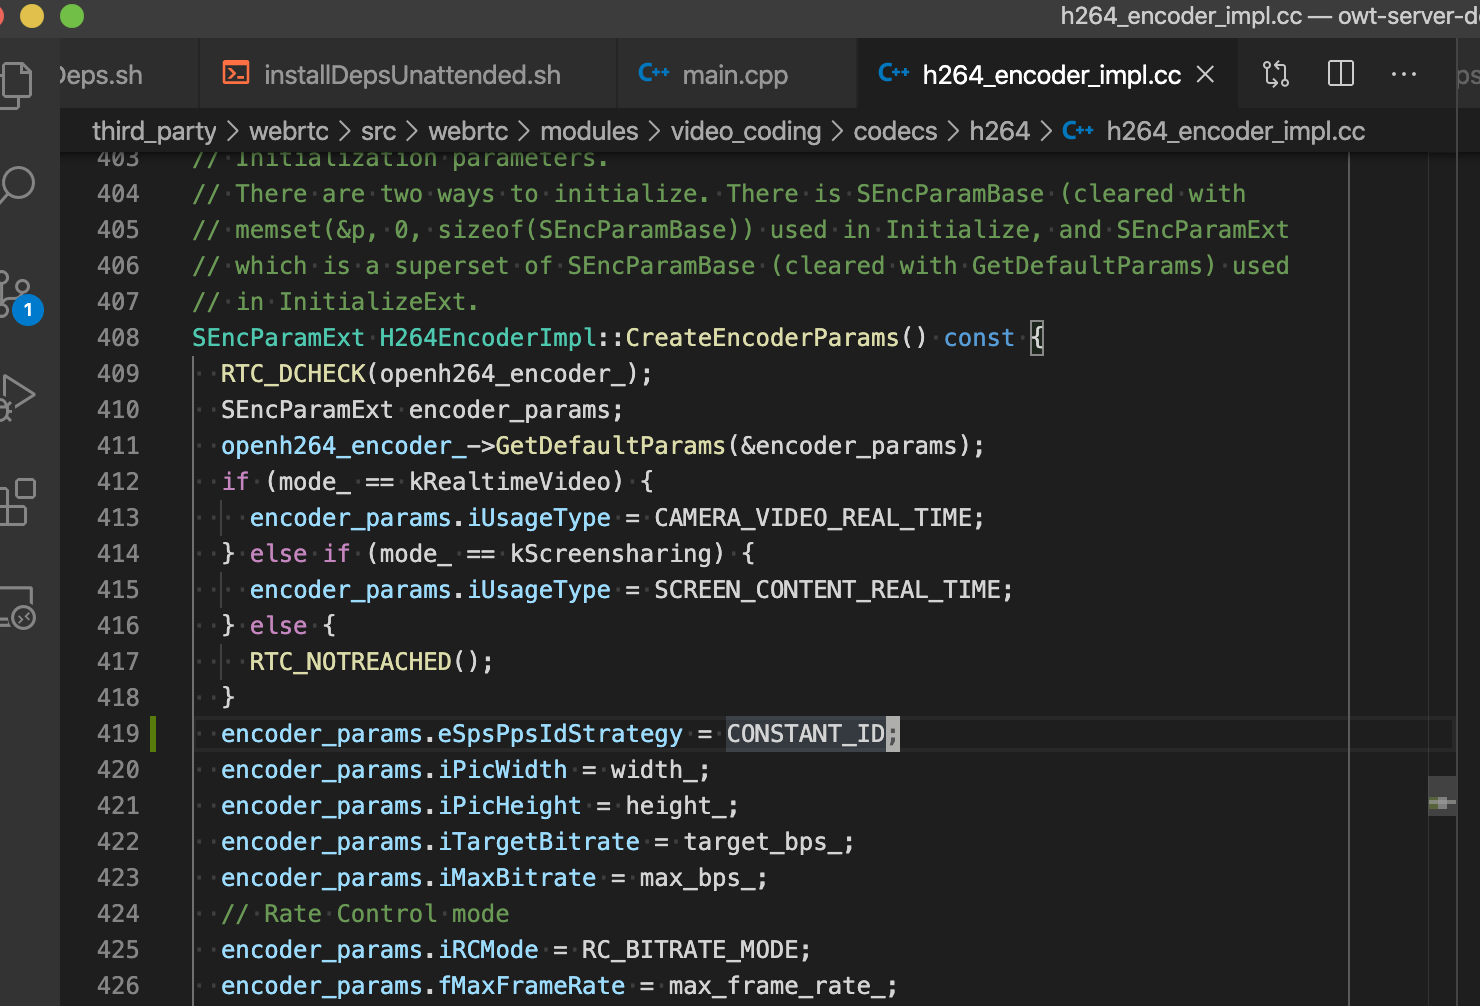Screen dimensions: 1480x1006
Task: Click the codecs breadcrumb
Action: coord(895,131)
